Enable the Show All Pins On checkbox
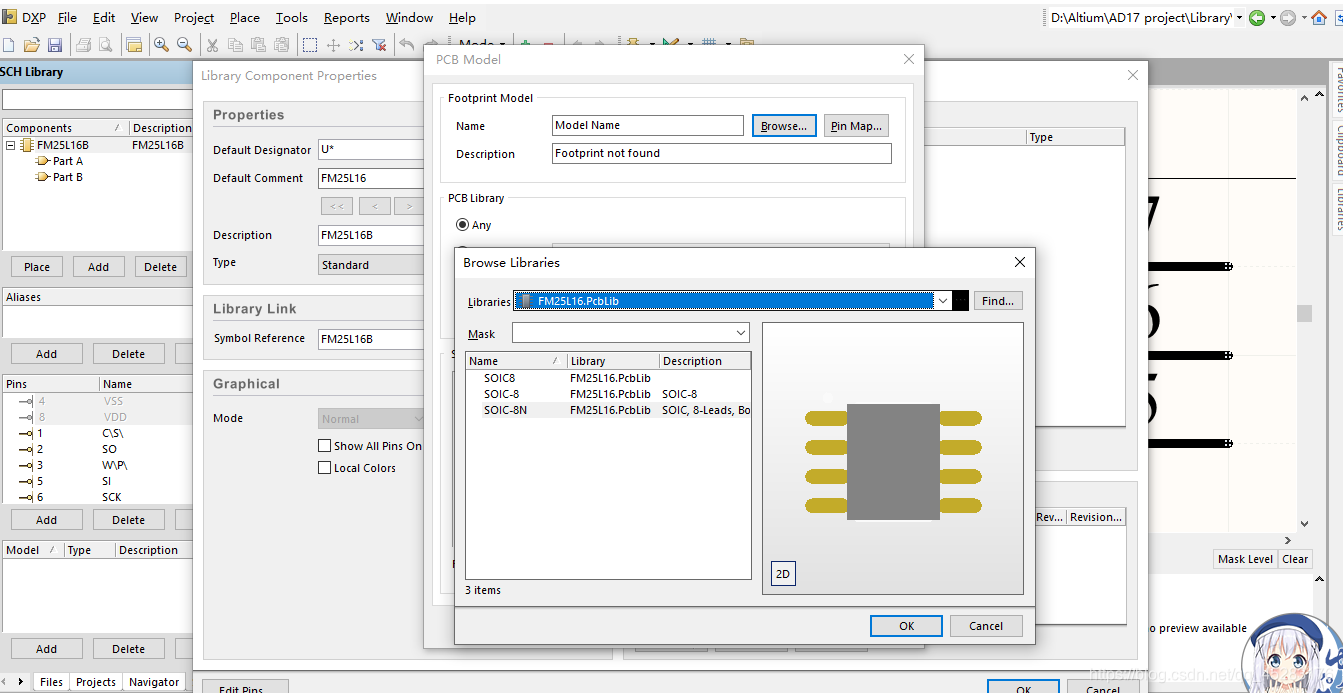 pos(324,446)
